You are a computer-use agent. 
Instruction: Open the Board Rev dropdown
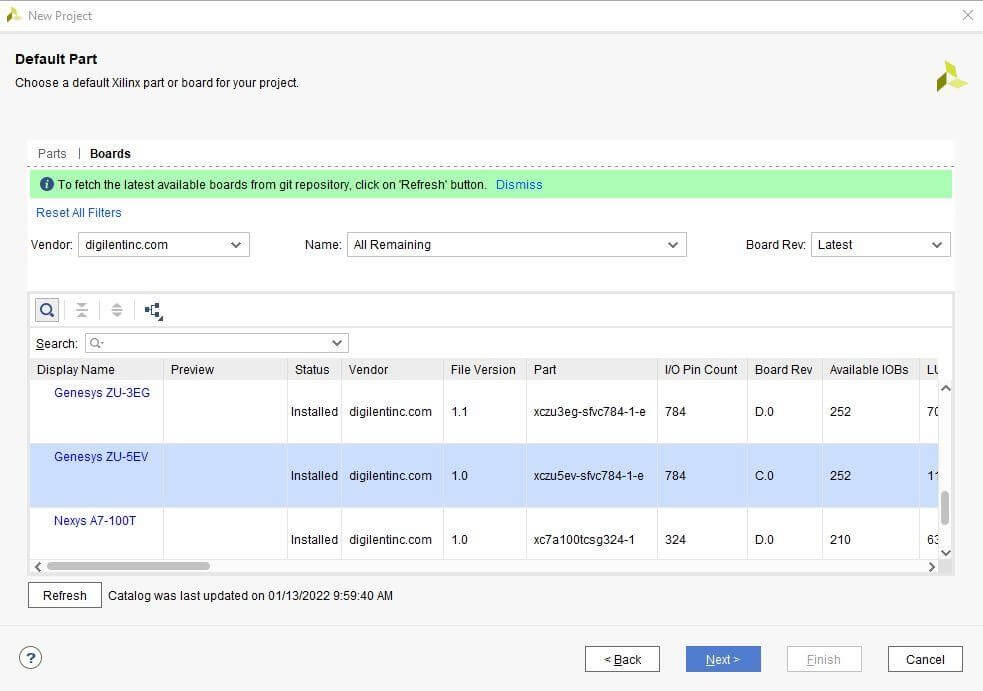click(879, 245)
